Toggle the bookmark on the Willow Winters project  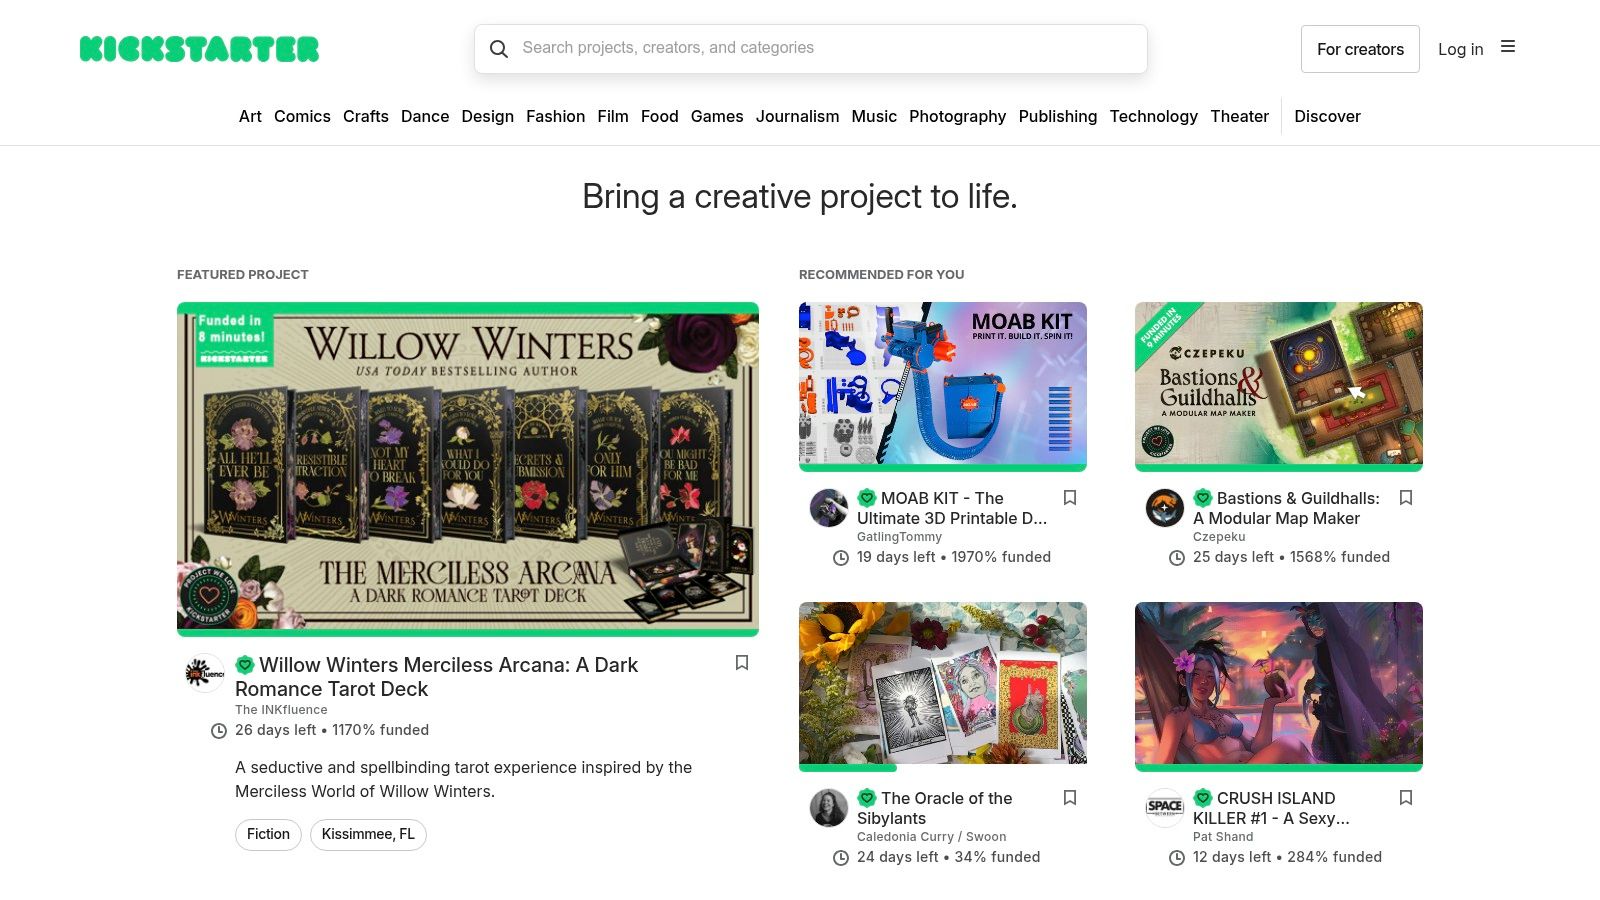(x=742, y=663)
